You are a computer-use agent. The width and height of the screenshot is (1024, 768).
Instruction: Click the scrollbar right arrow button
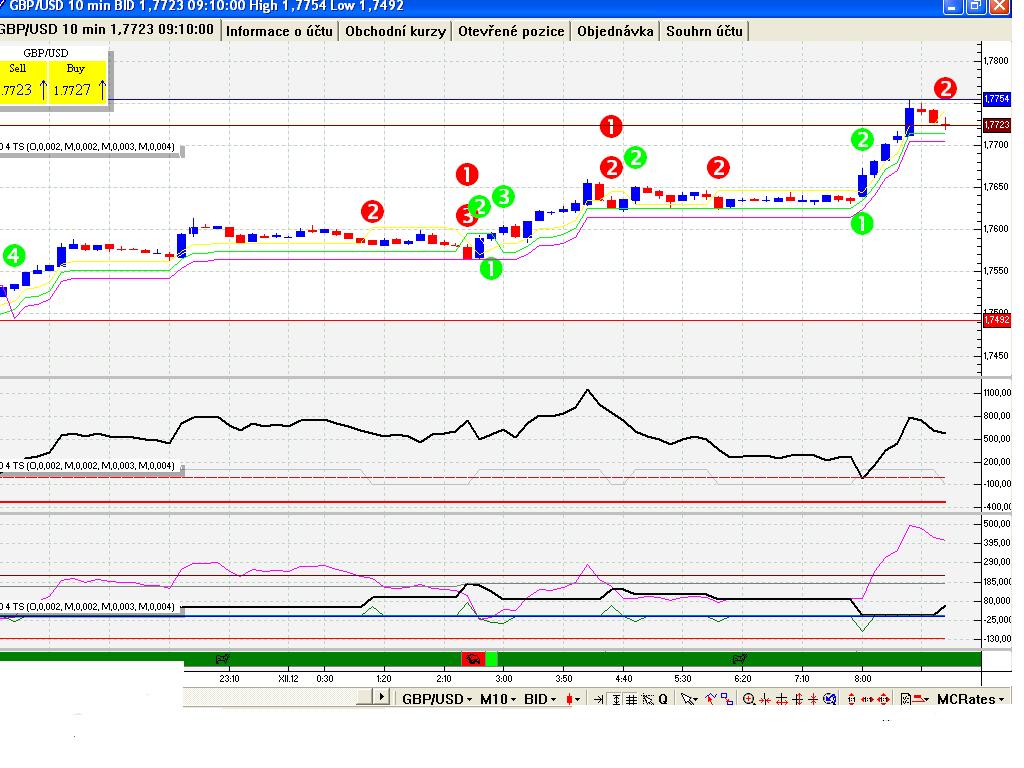(381, 696)
